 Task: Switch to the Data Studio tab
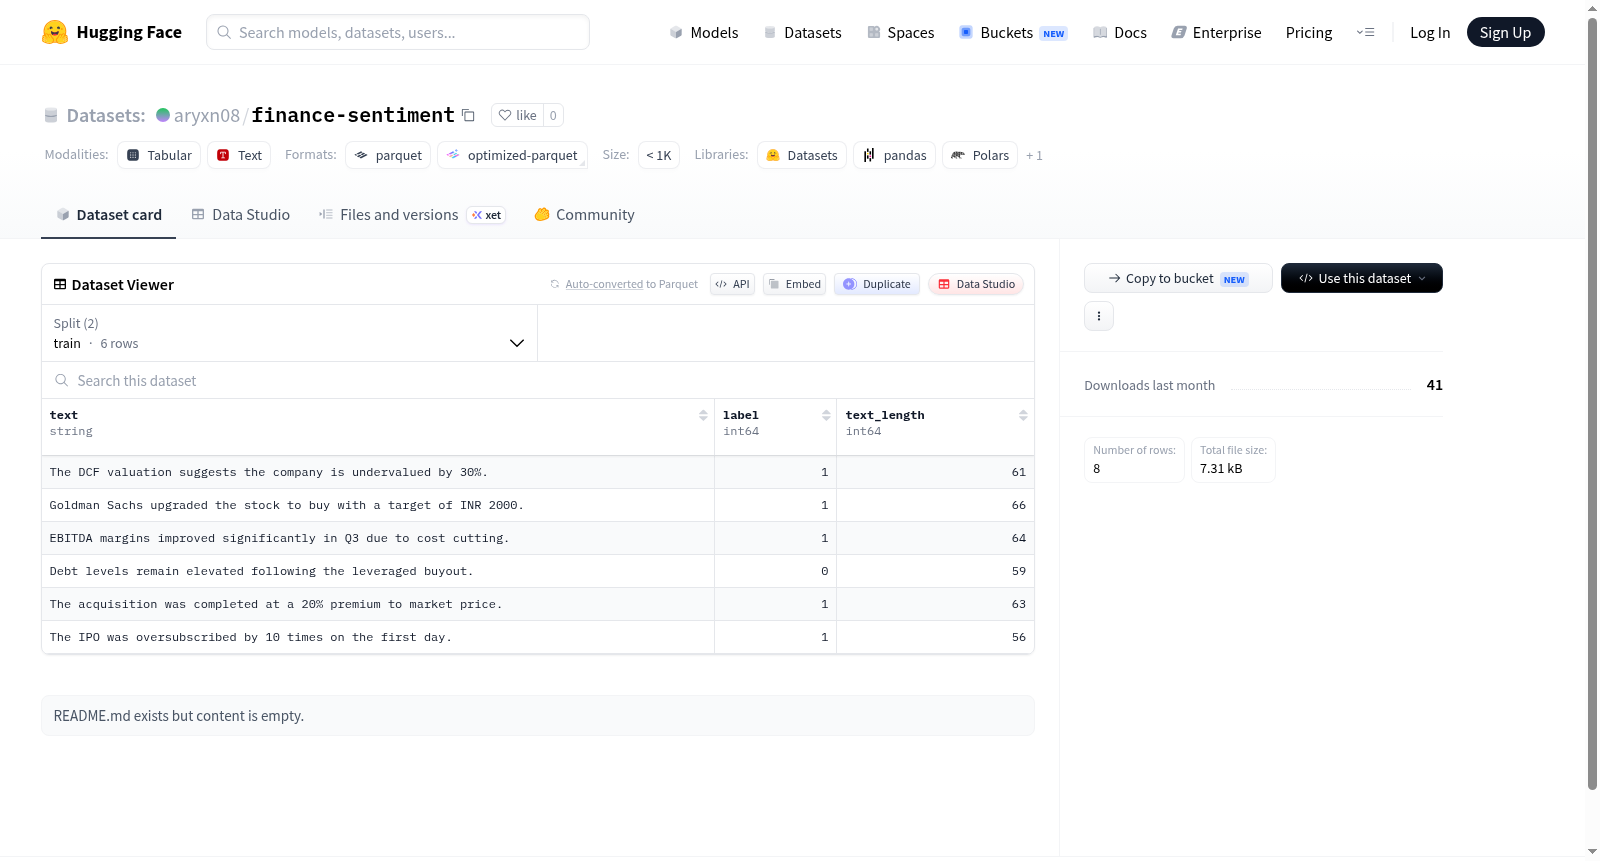tap(241, 215)
